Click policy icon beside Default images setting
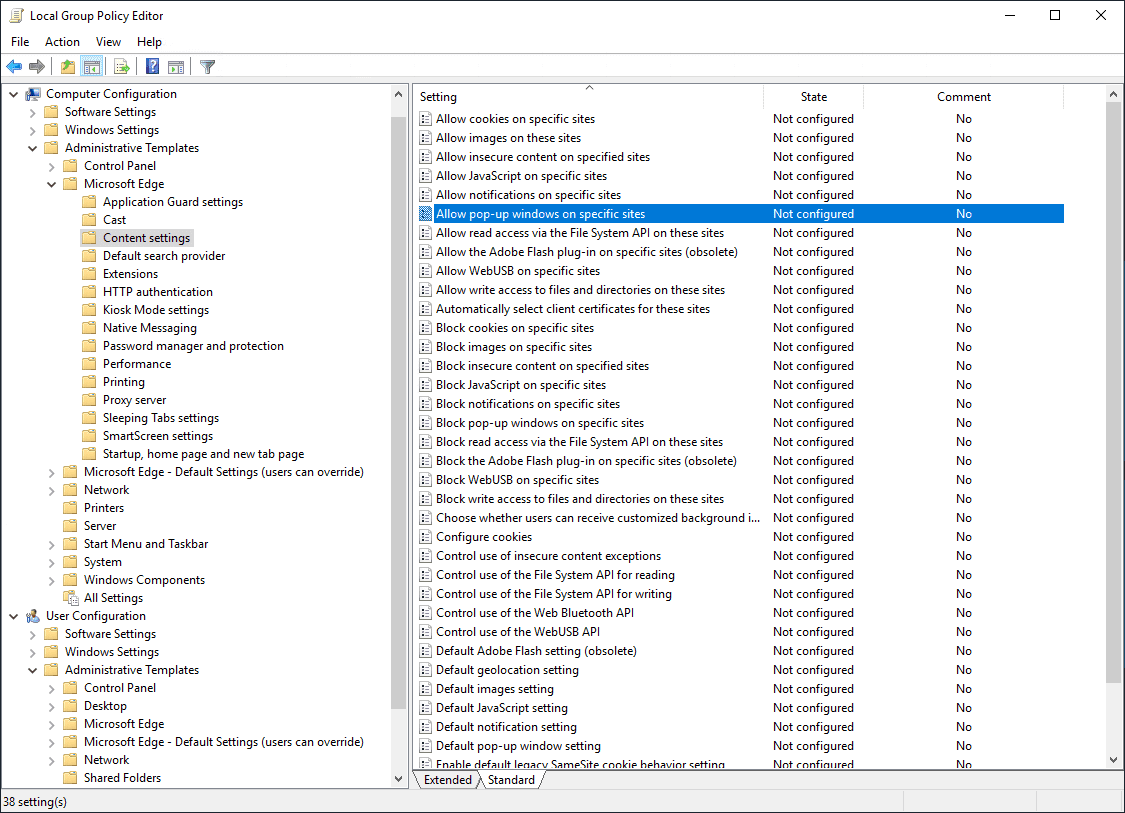This screenshot has height=813, width=1125. coord(425,689)
